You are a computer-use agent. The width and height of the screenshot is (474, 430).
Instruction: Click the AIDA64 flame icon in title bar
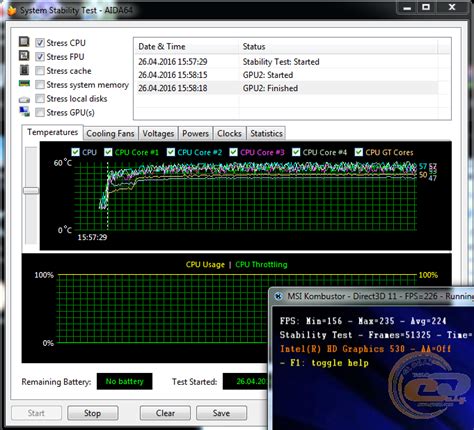[12, 11]
